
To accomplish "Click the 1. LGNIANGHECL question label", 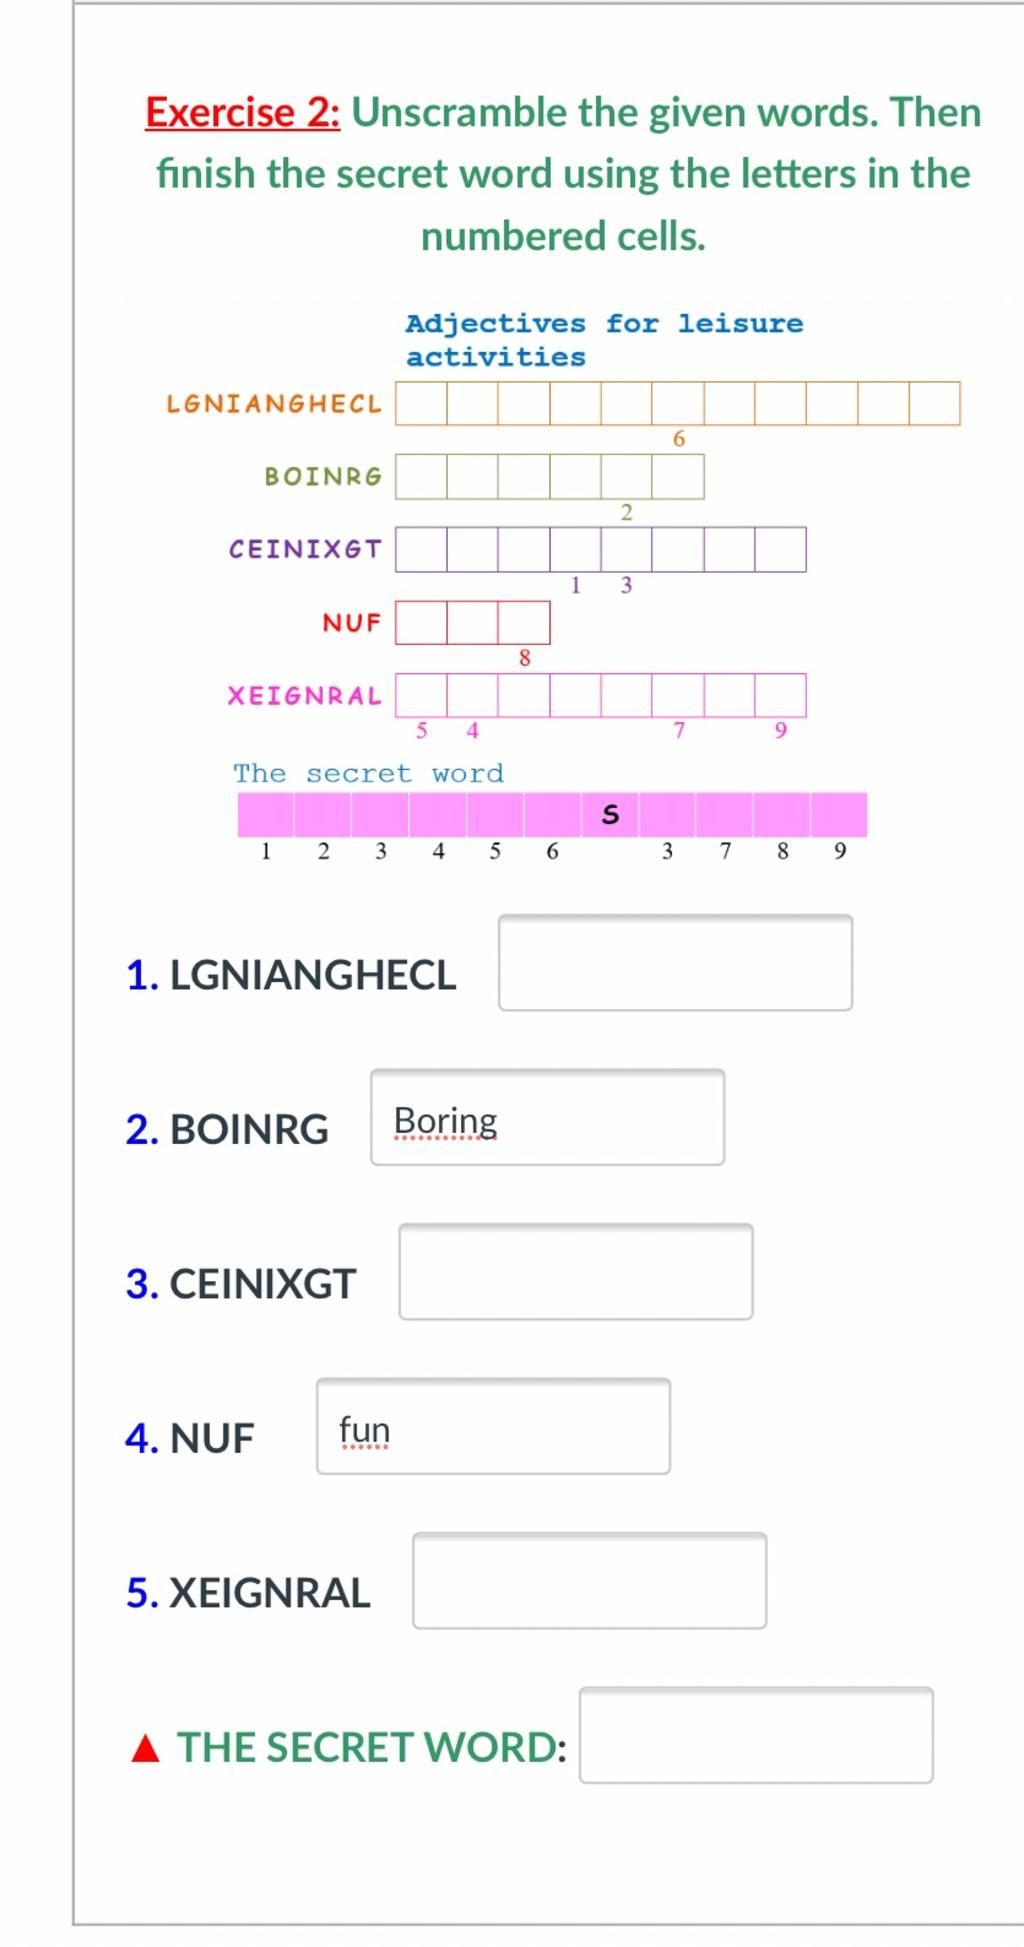I will click(x=291, y=974).
